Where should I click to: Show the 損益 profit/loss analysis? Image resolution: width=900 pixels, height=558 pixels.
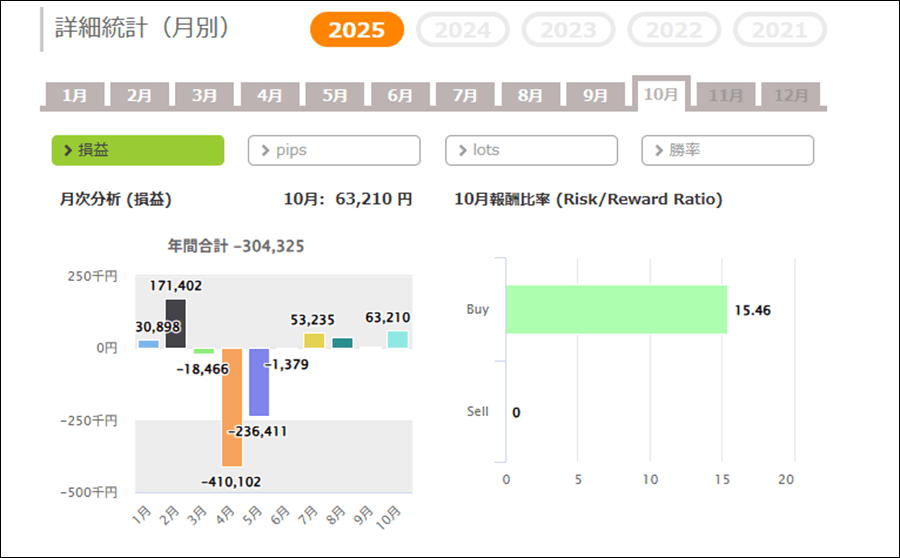pyautogui.click(x=138, y=150)
